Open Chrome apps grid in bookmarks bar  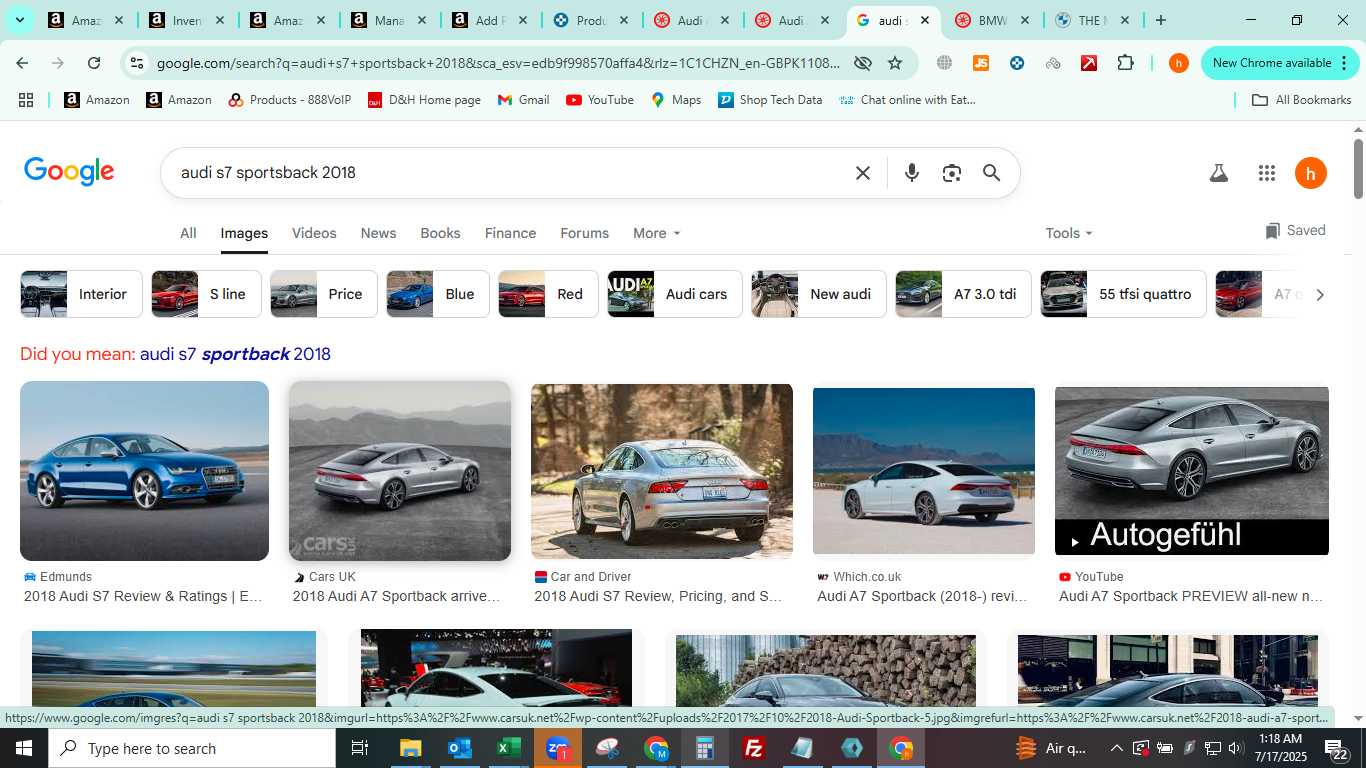[x=26, y=100]
